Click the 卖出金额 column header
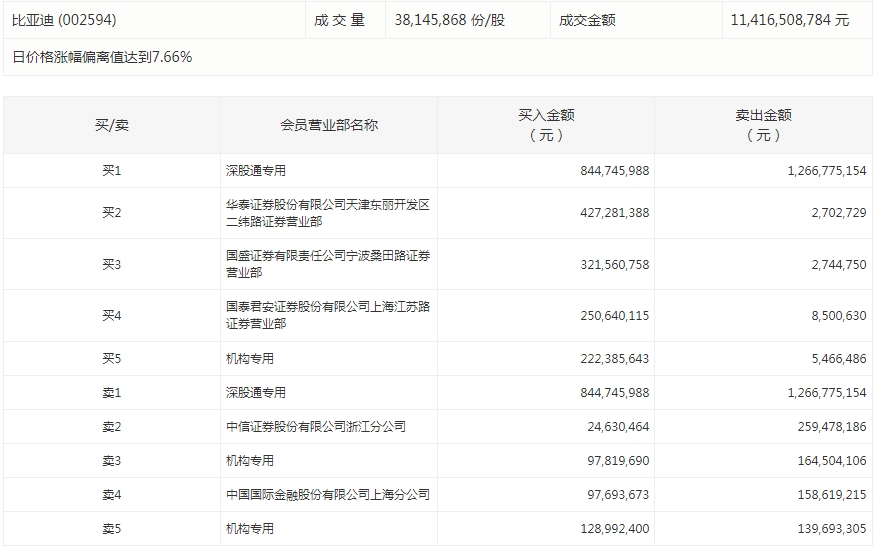The image size is (877, 549). [763, 125]
